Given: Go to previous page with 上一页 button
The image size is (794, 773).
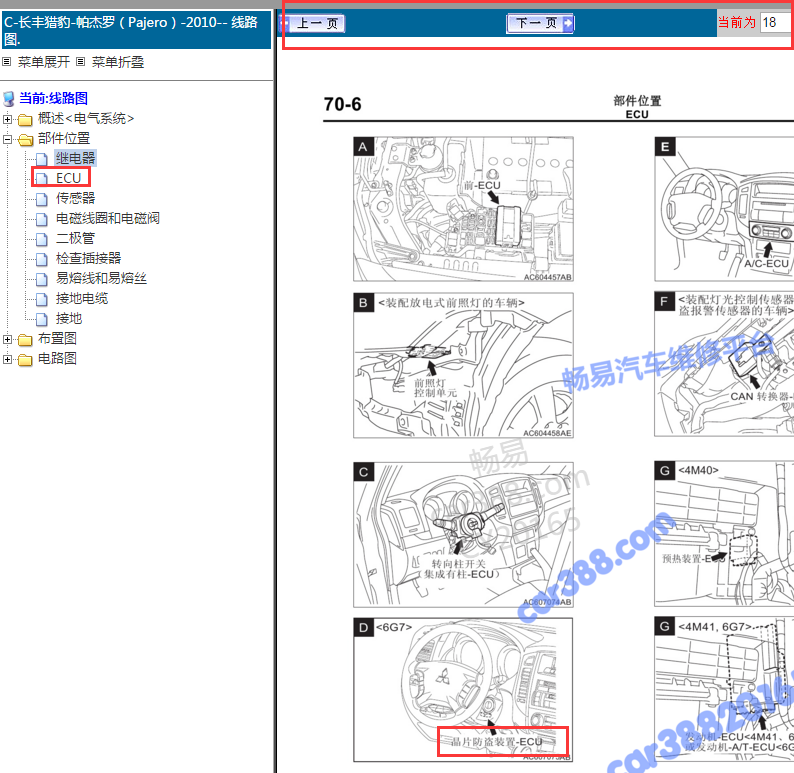Looking at the screenshot, I should tap(313, 23).
